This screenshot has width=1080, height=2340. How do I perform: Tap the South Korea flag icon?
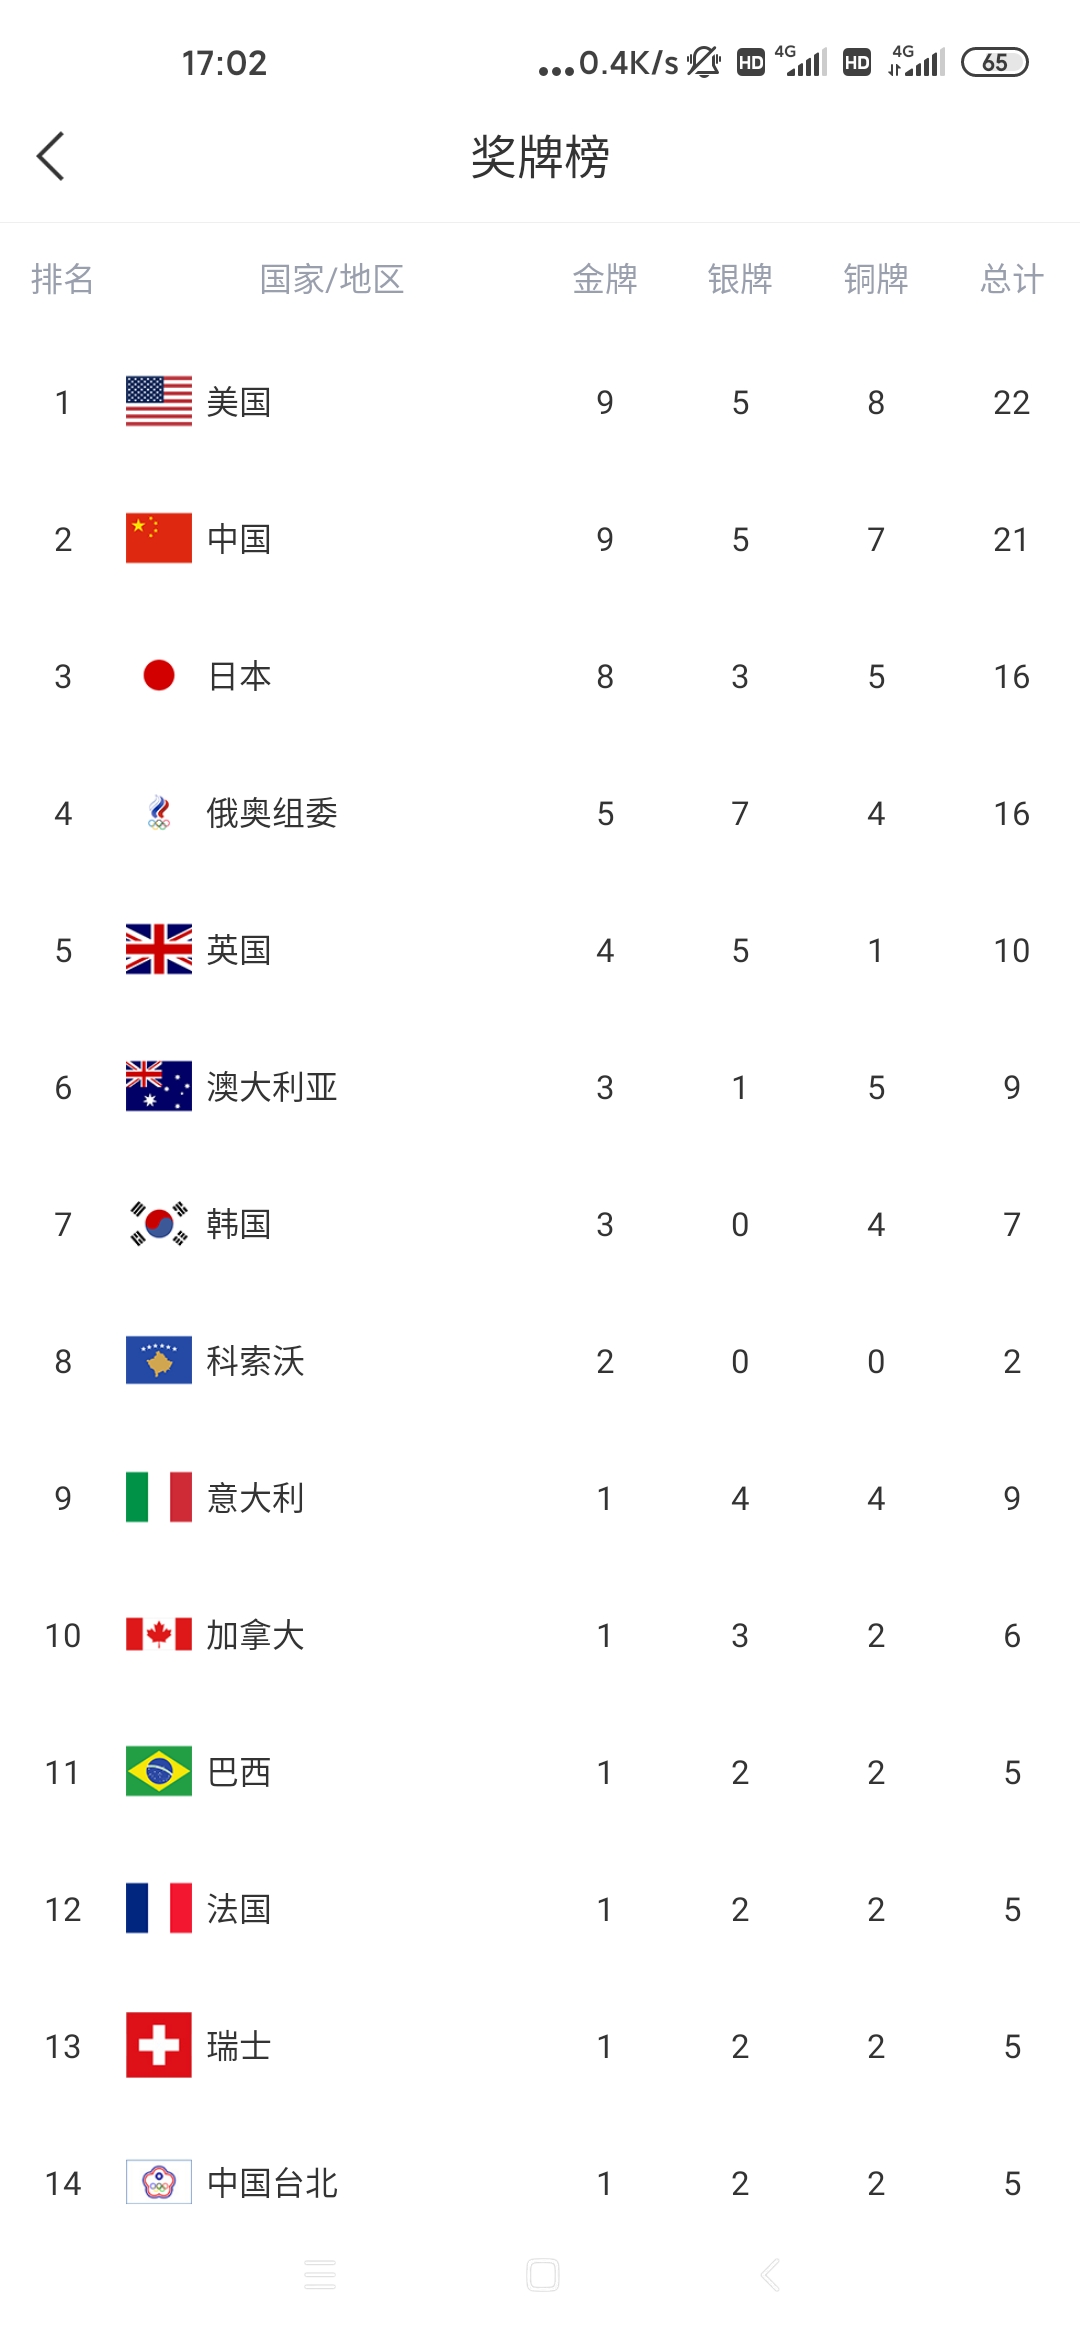pyautogui.click(x=159, y=1224)
